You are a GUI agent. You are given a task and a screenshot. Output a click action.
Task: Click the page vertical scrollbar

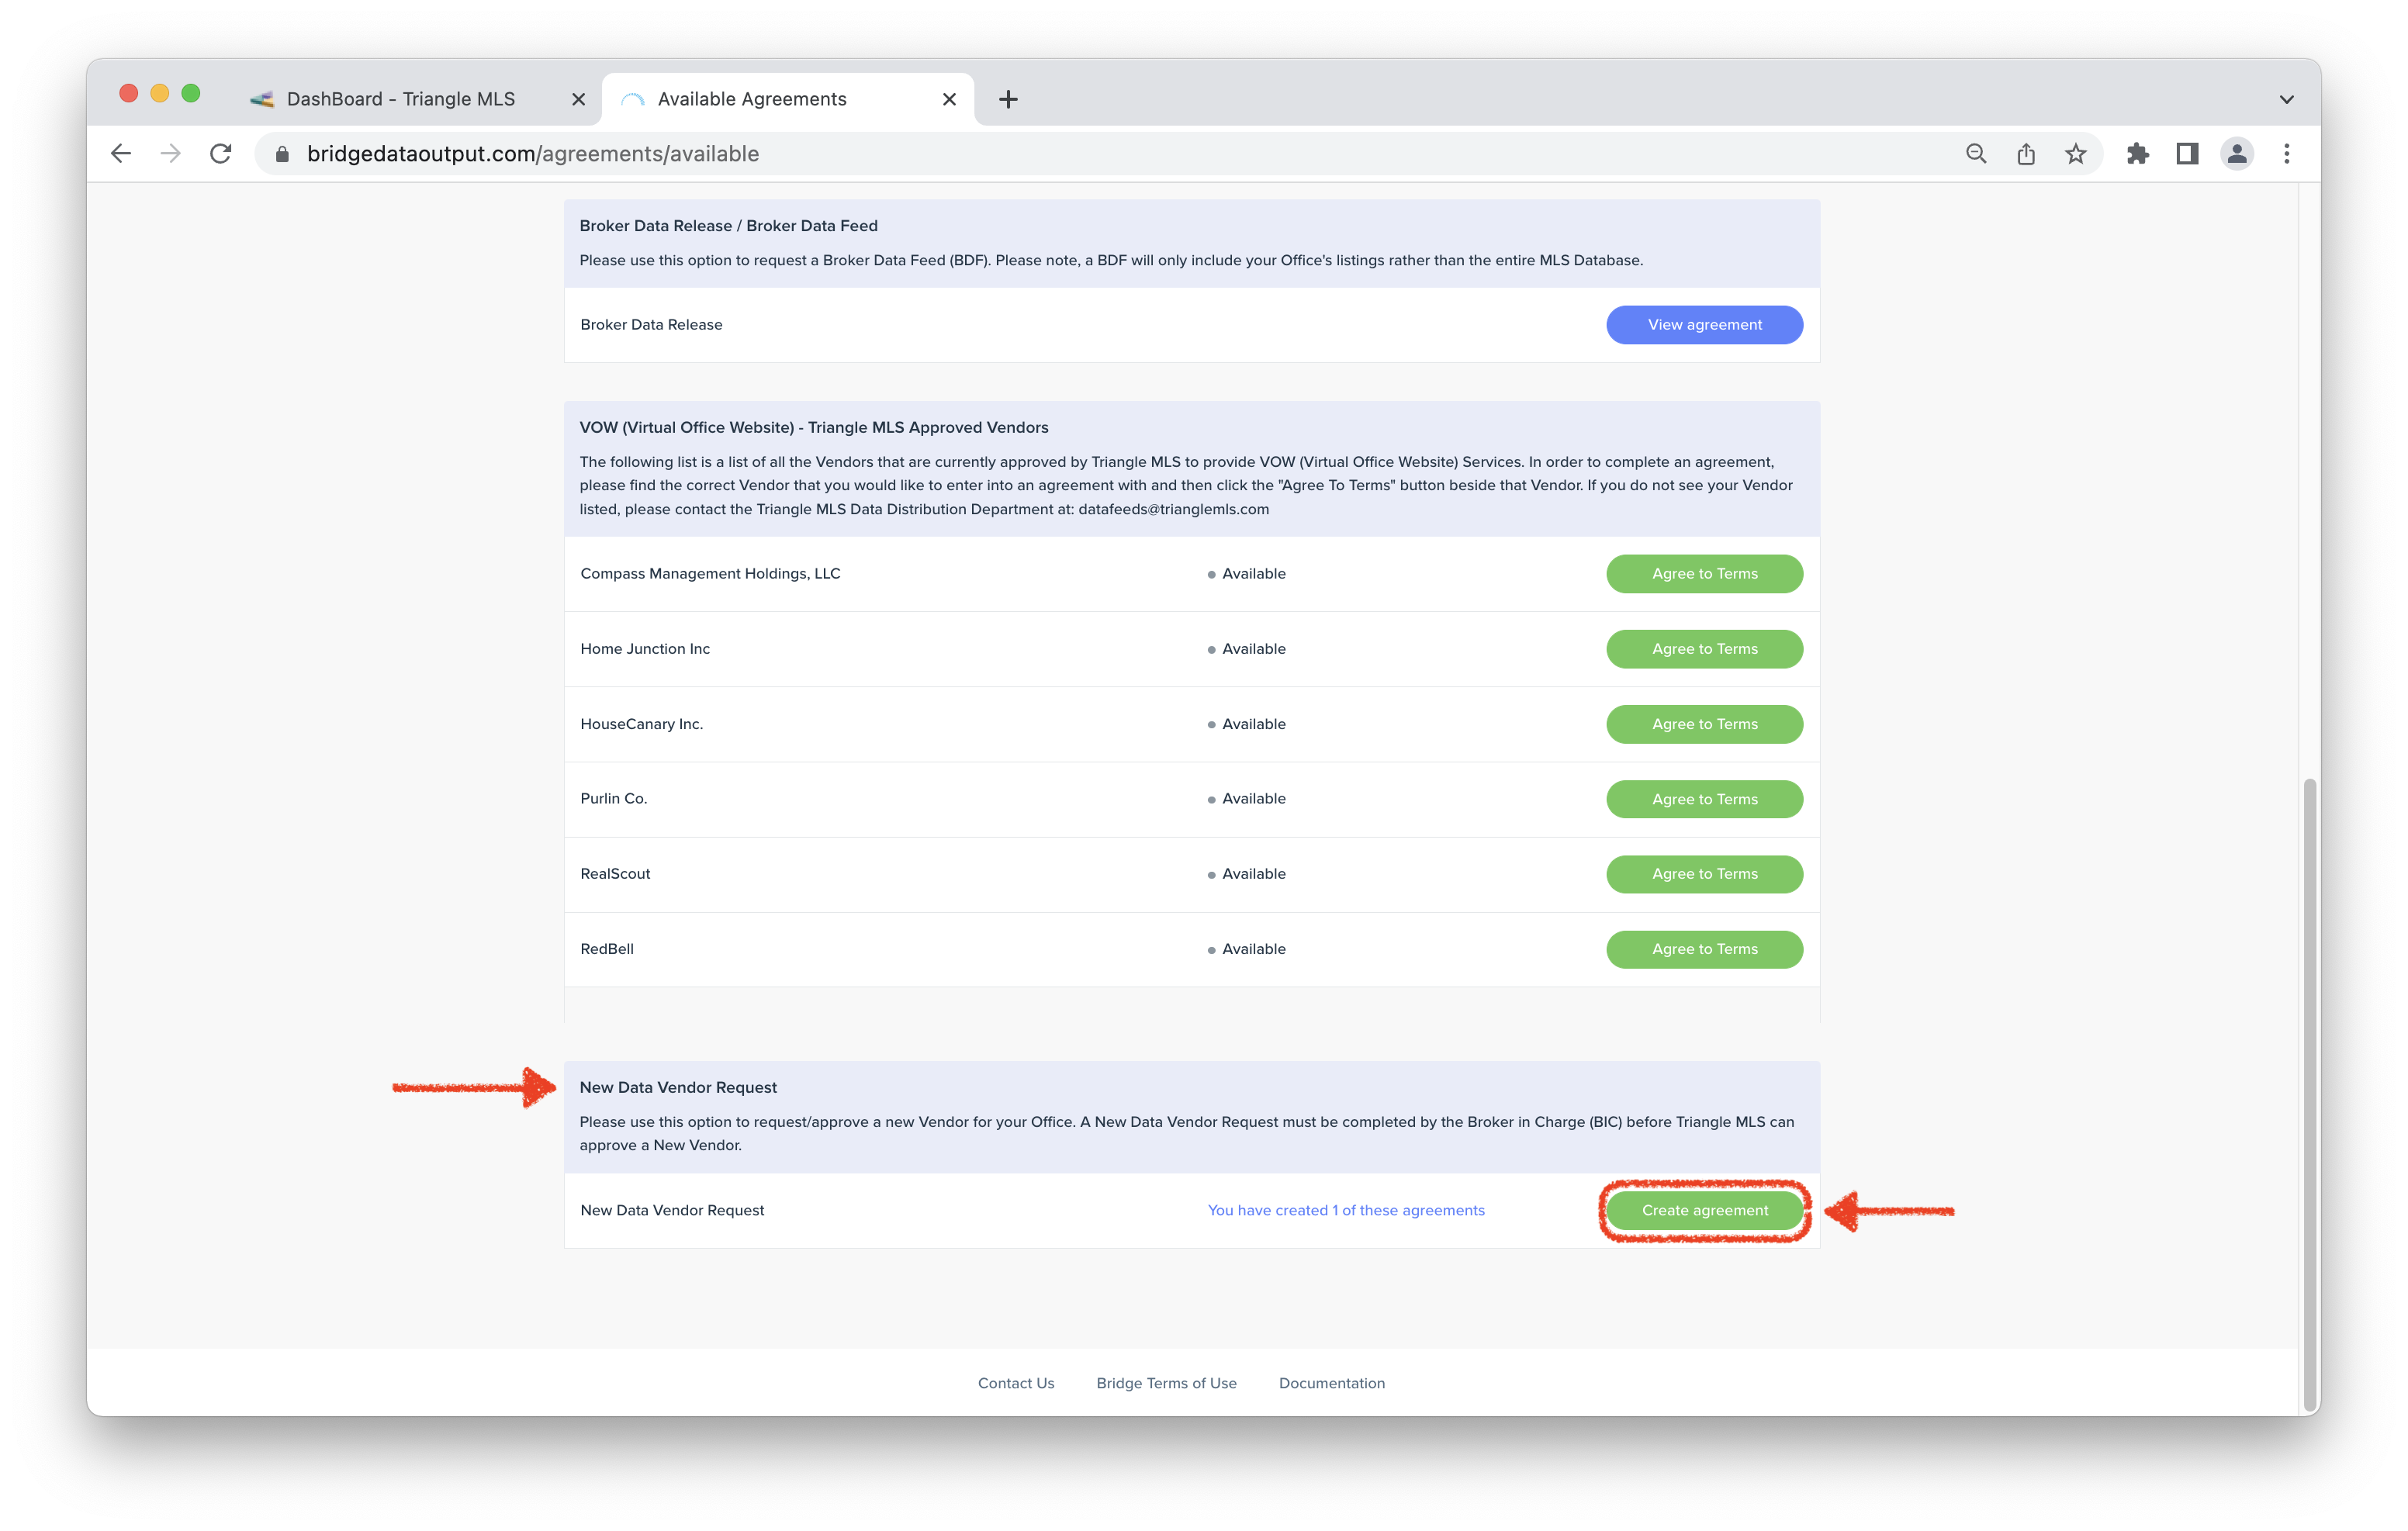point(2309,1095)
